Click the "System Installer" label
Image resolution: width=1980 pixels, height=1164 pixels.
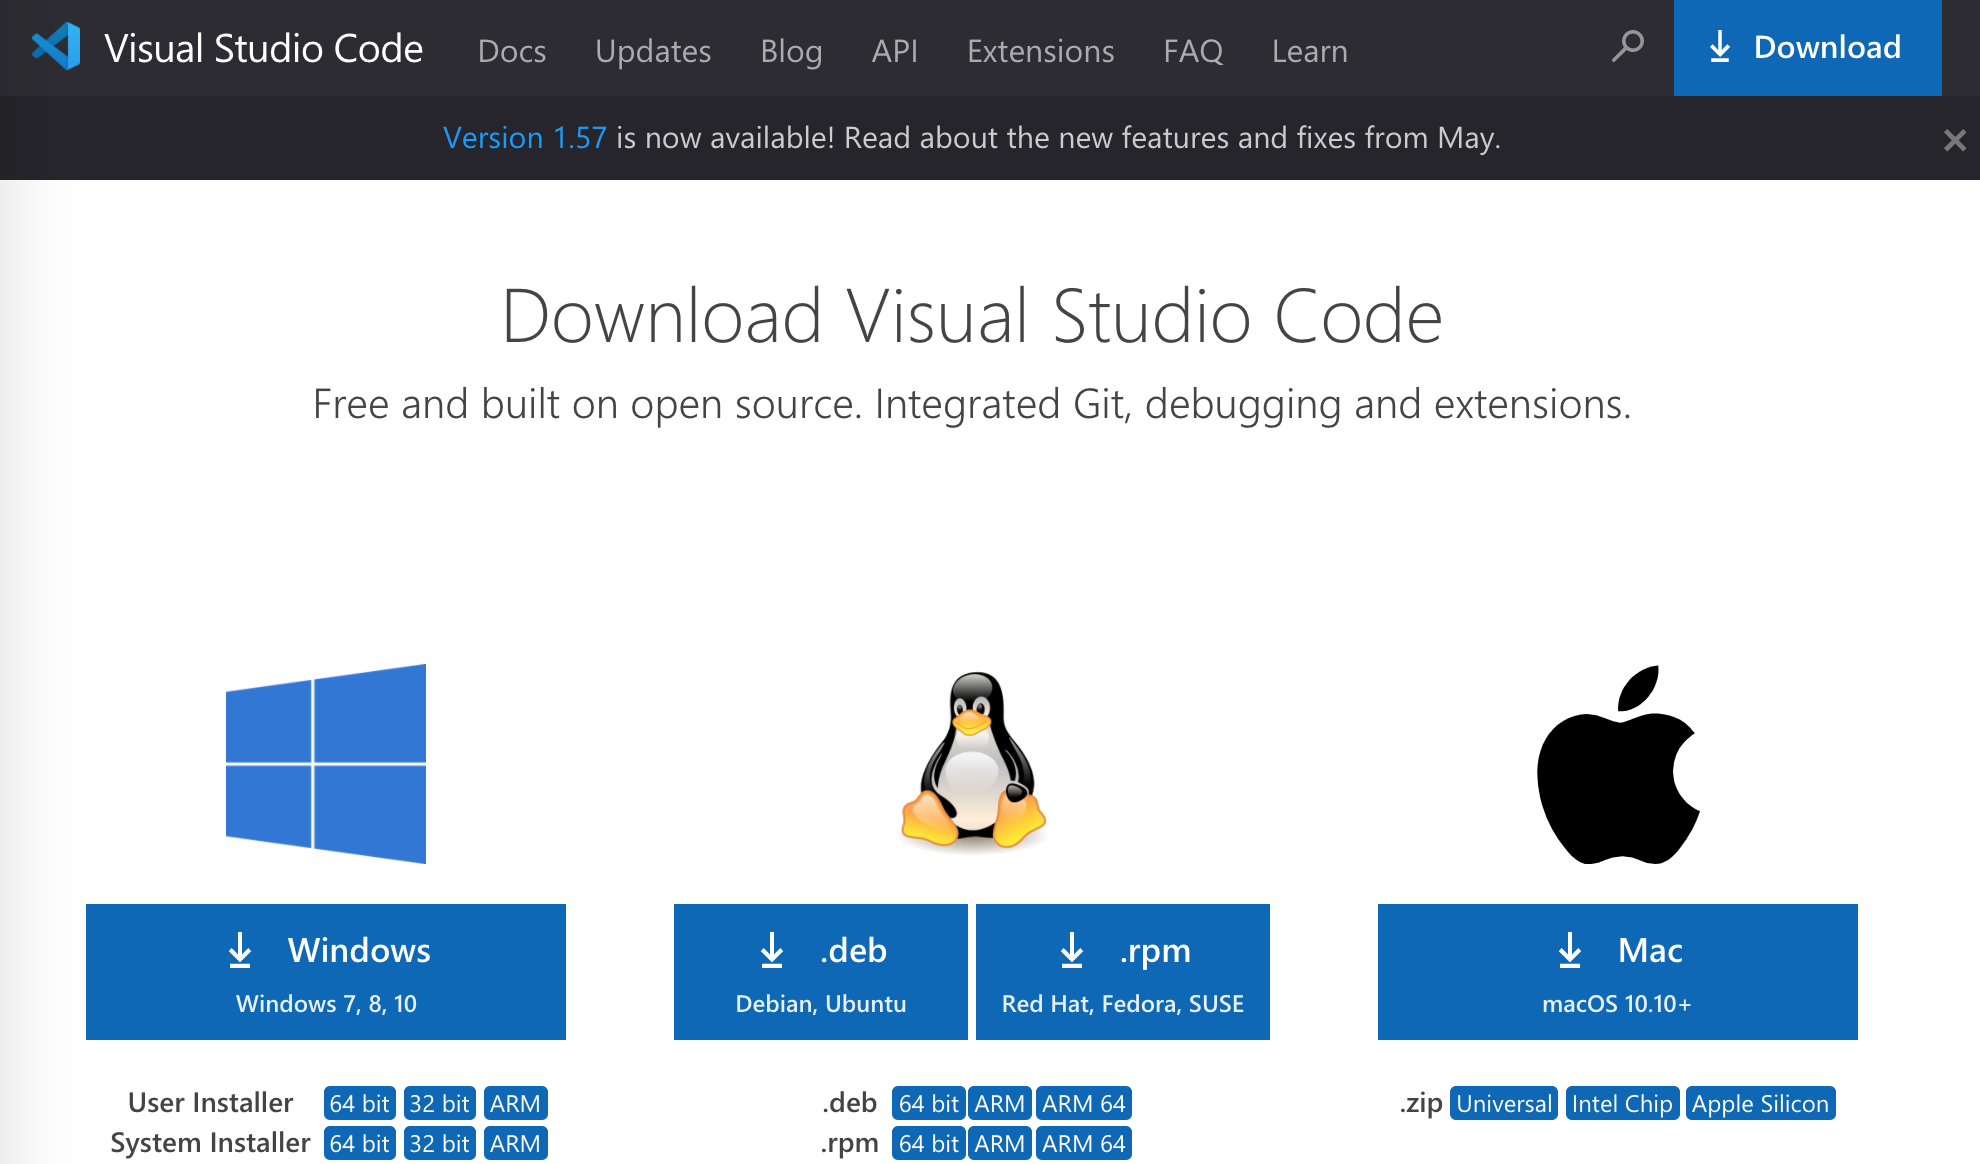[x=211, y=1143]
